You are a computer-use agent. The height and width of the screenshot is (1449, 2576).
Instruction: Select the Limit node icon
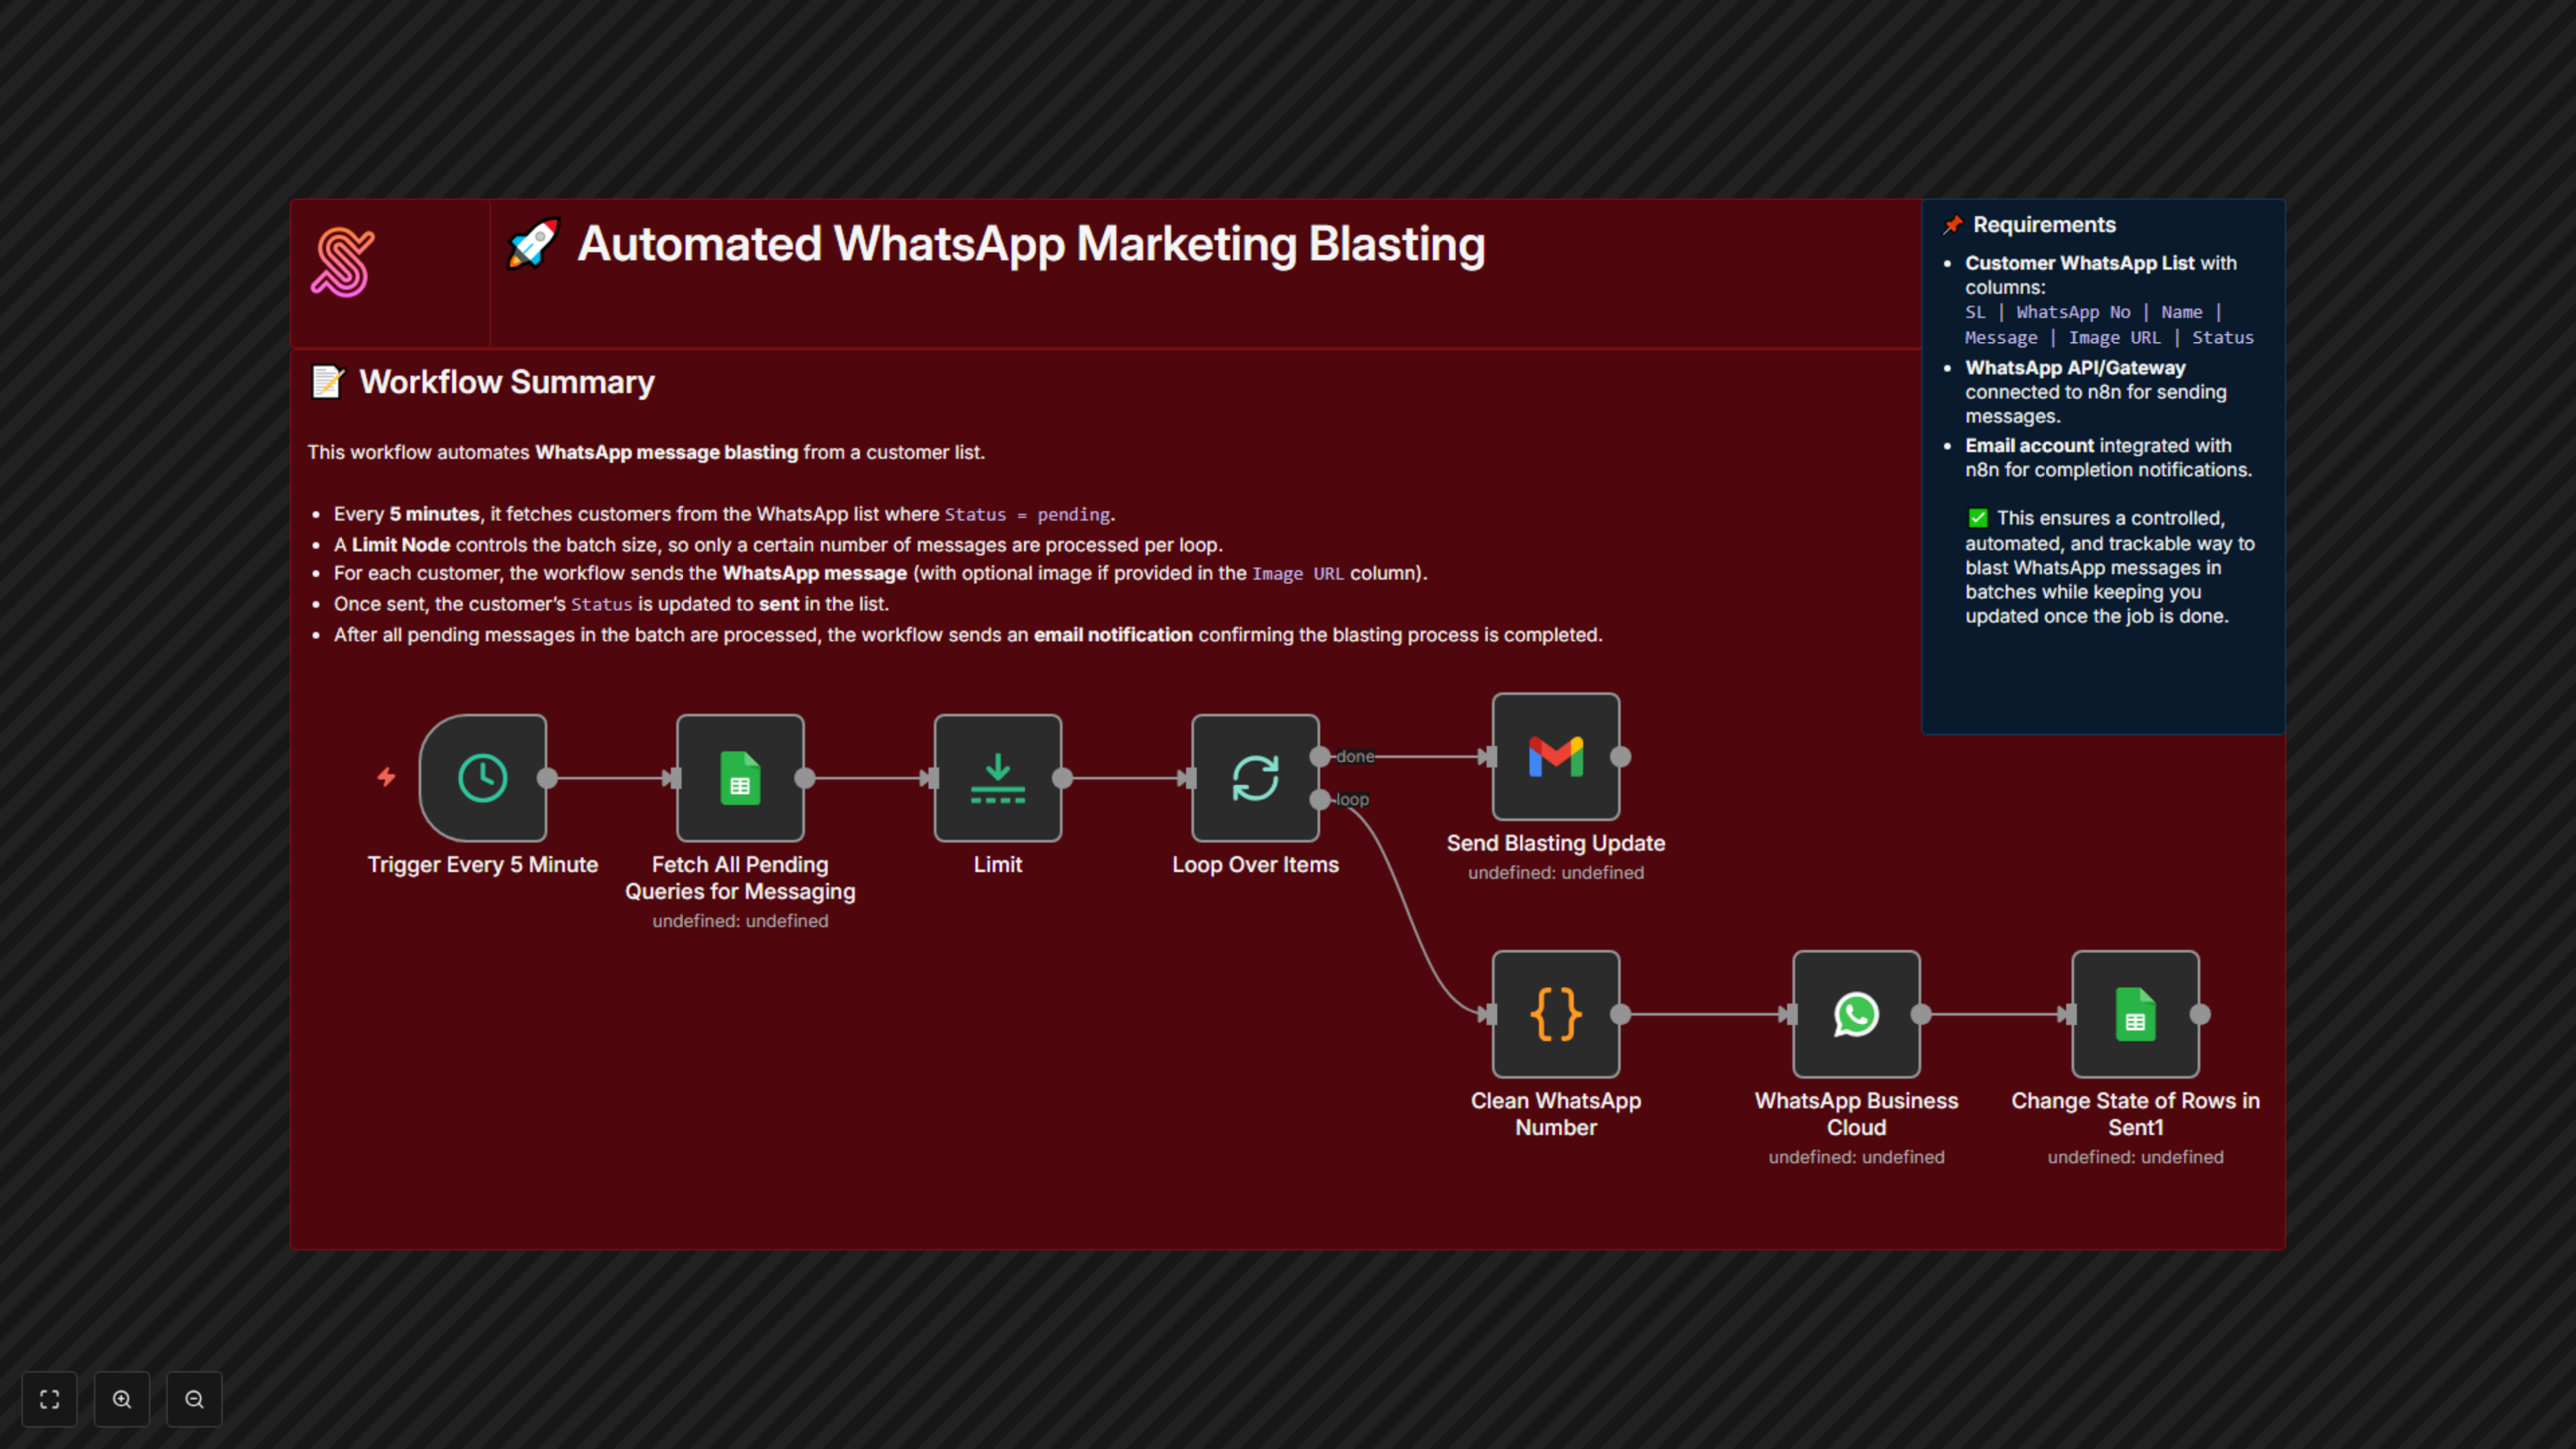(x=998, y=778)
